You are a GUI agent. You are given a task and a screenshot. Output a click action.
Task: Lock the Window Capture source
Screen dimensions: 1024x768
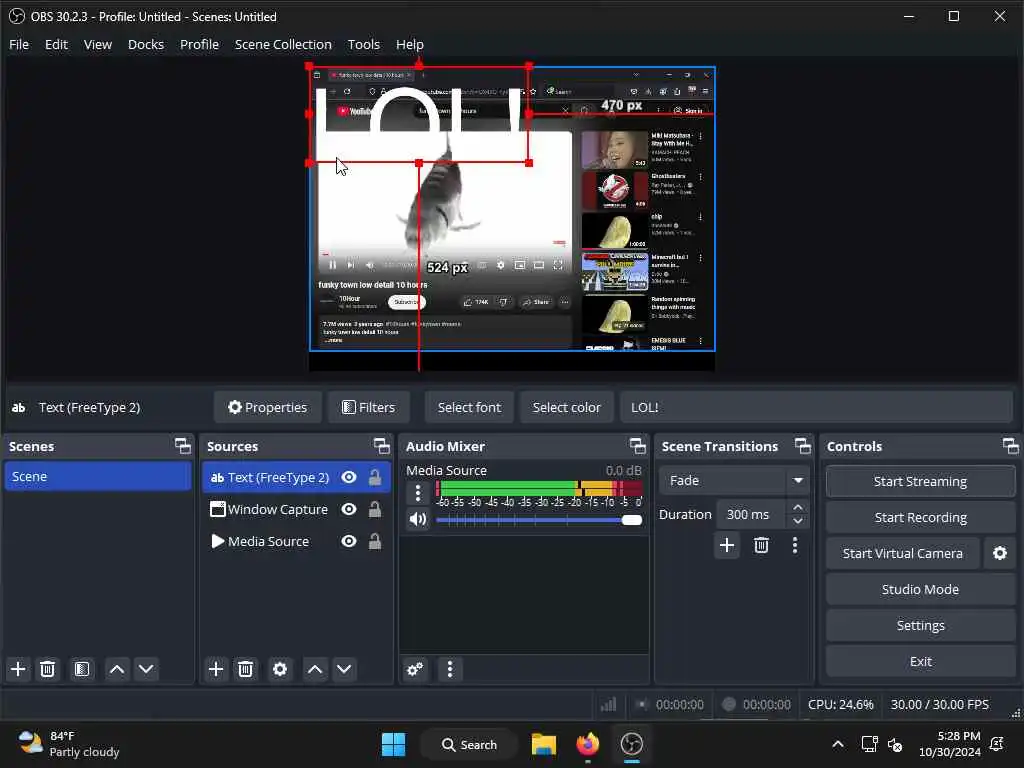point(375,509)
